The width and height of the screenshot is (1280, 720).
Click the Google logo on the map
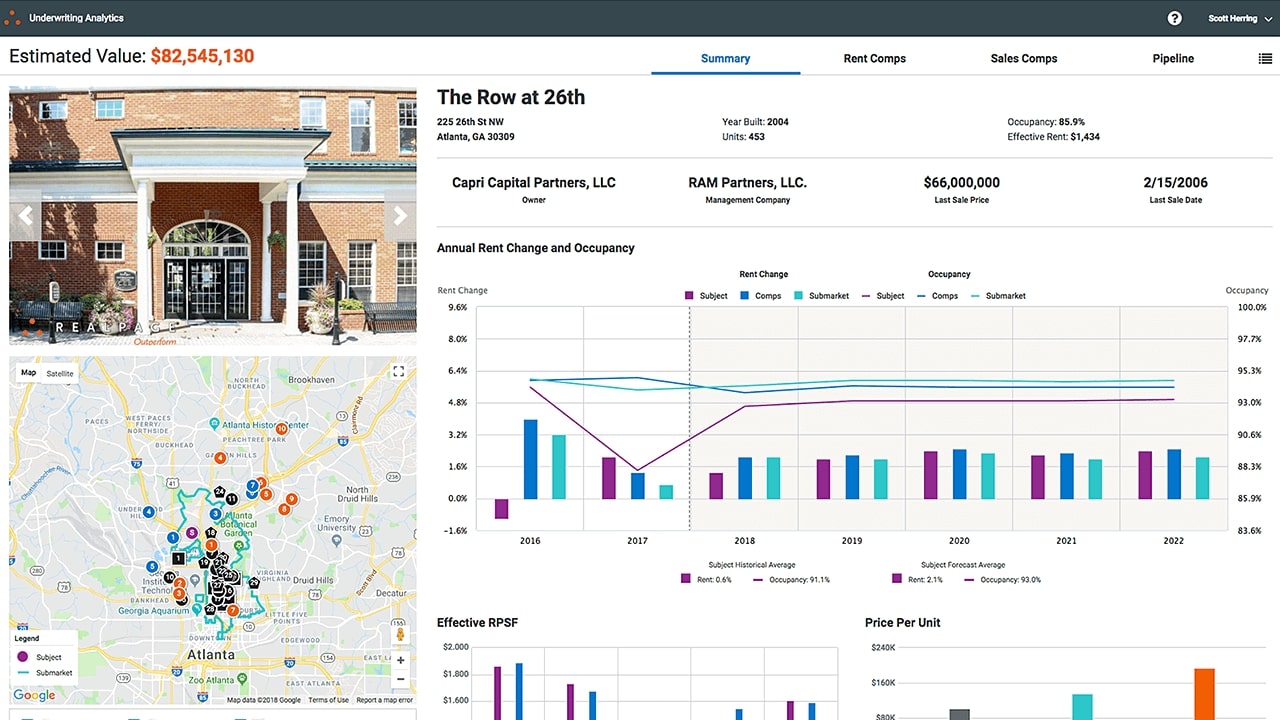[34, 695]
